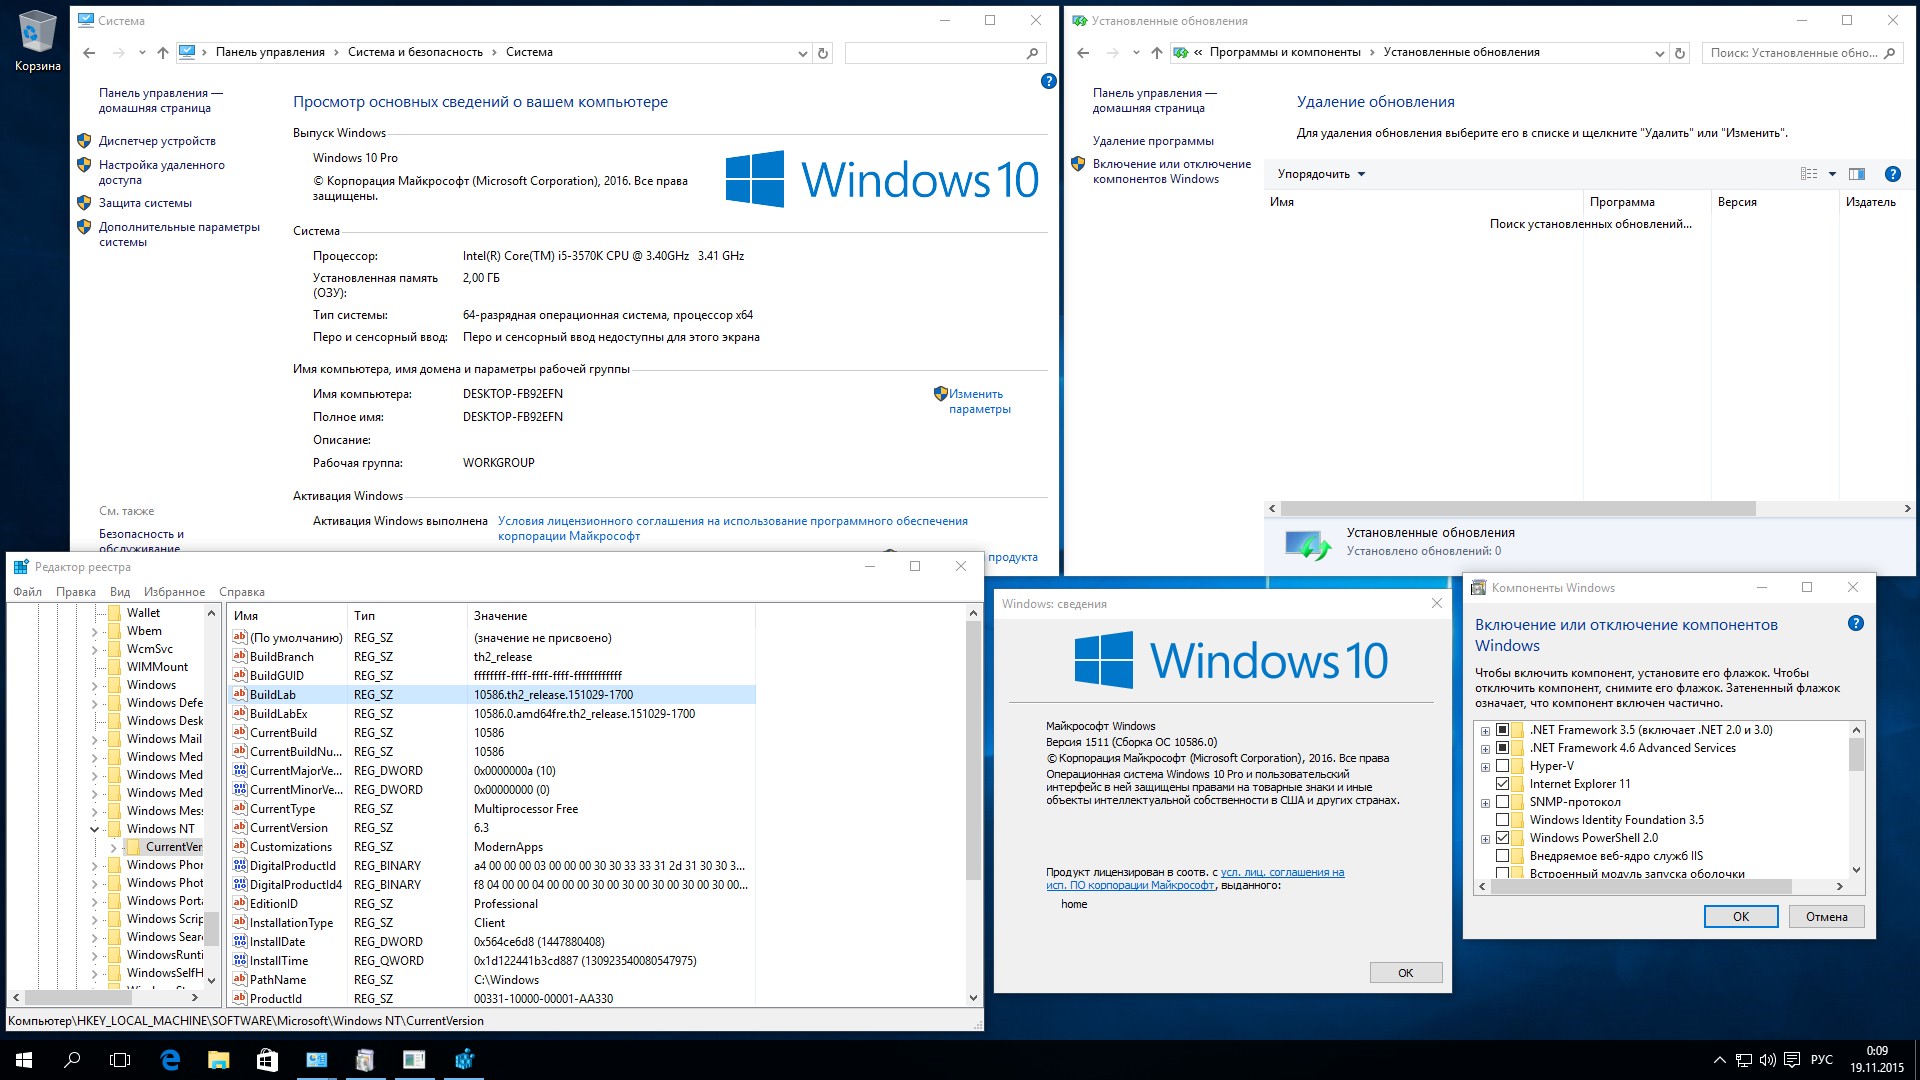Open clock and date in taskbar
The image size is (1920, 1080).
tap(1876, 1060)
